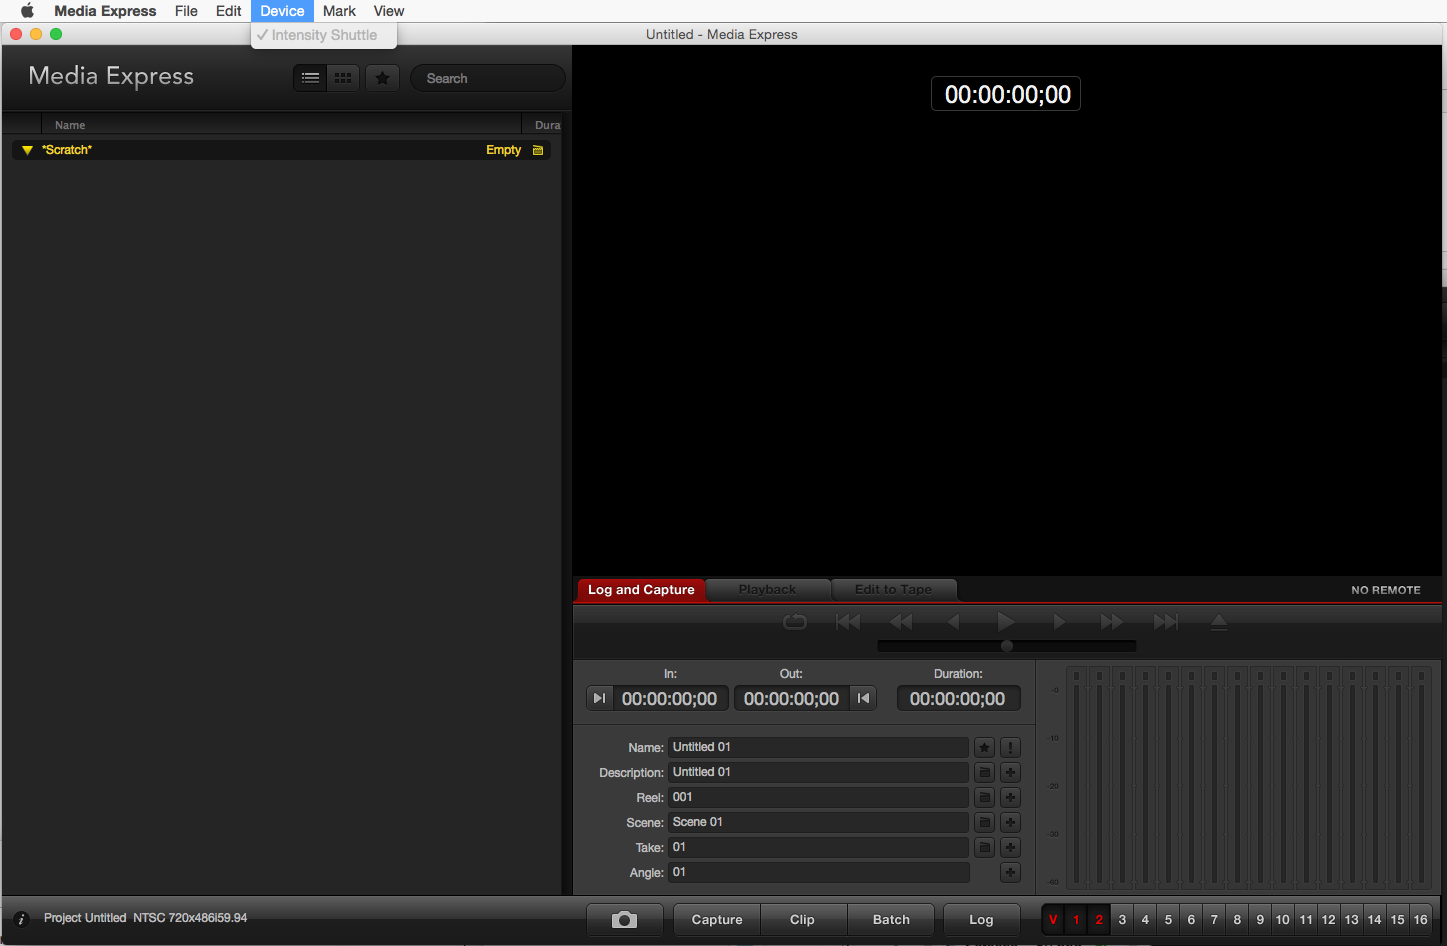The height and width of the screenshot is (946, 1447).
Task: Click the Name field showing Untitled 01
Action: tap(818, 747)
